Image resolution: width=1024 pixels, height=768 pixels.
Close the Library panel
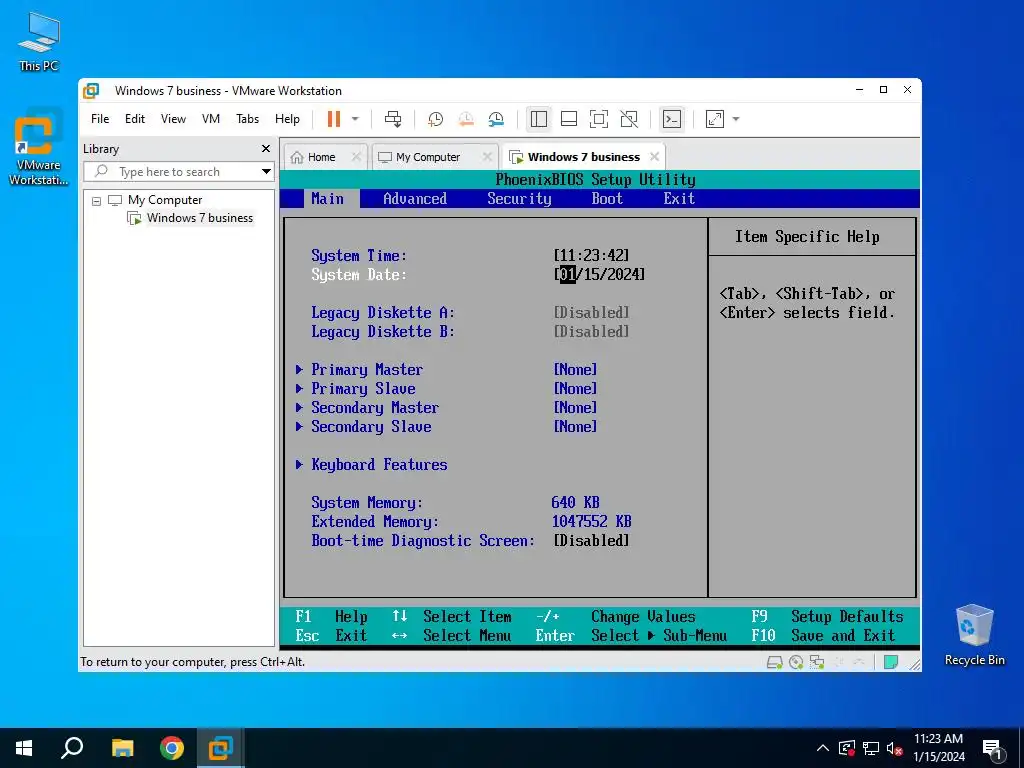266,149
